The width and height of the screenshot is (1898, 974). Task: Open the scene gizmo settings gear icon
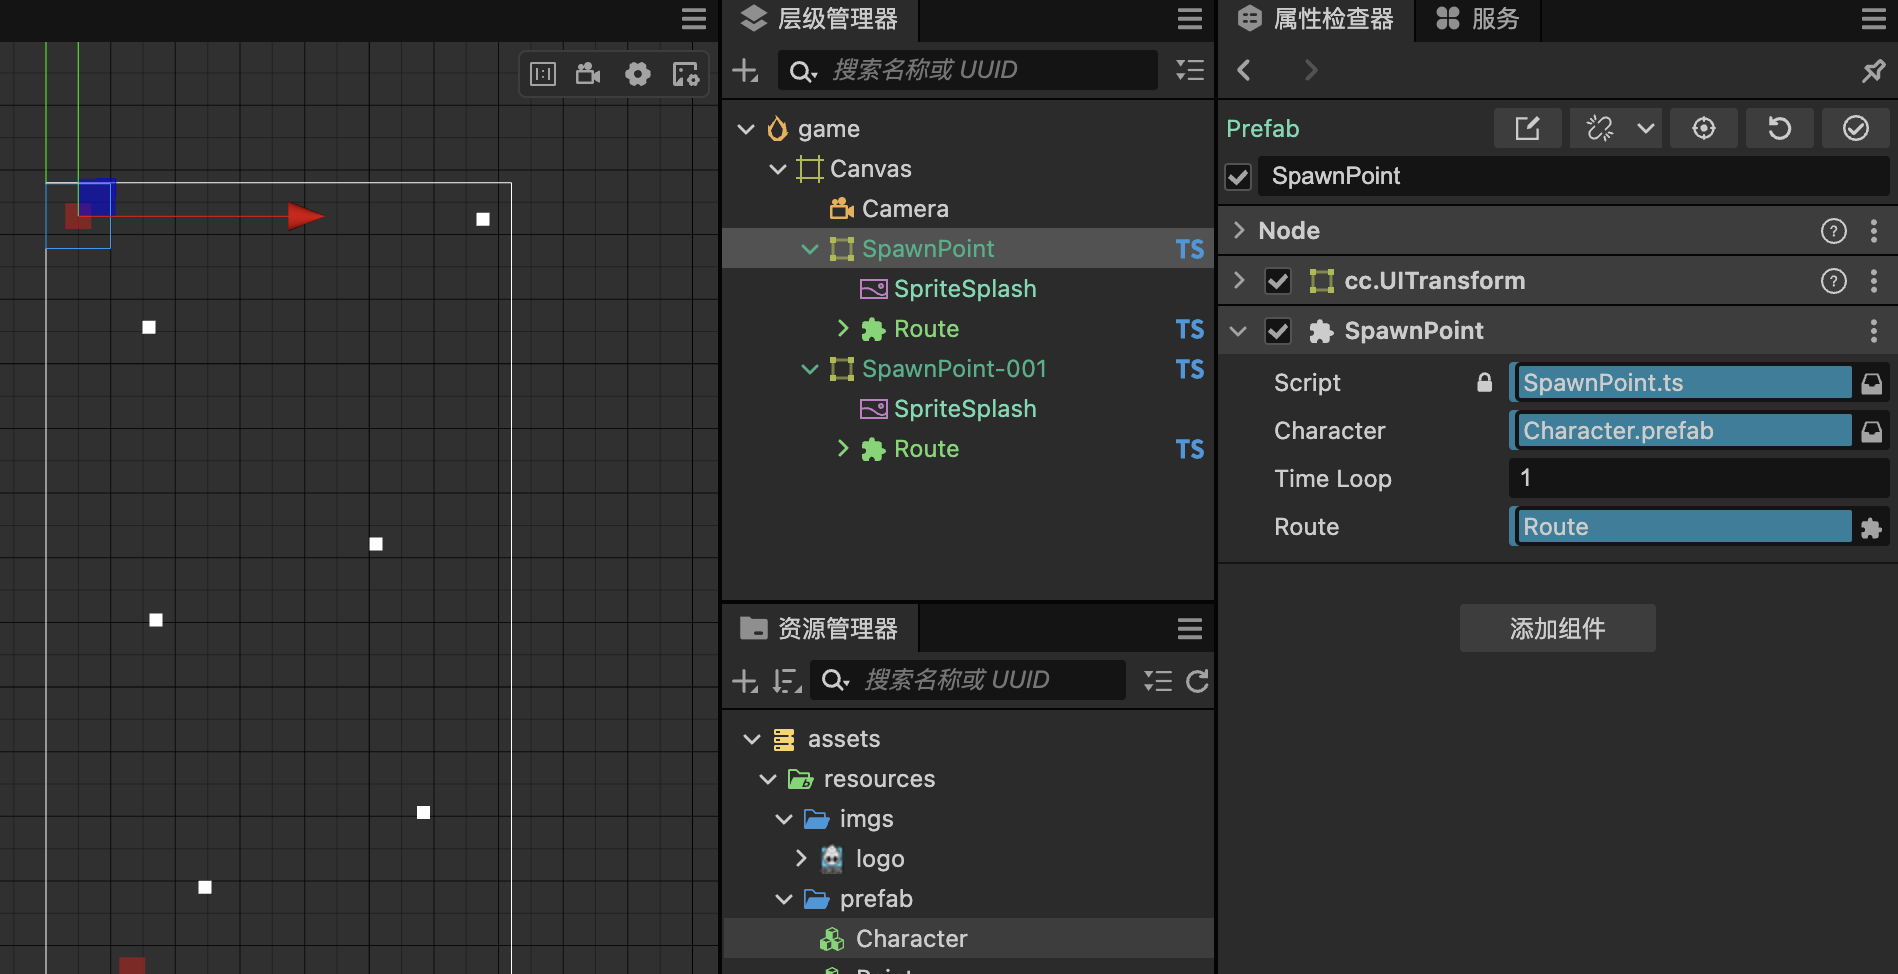pos(638,74)
